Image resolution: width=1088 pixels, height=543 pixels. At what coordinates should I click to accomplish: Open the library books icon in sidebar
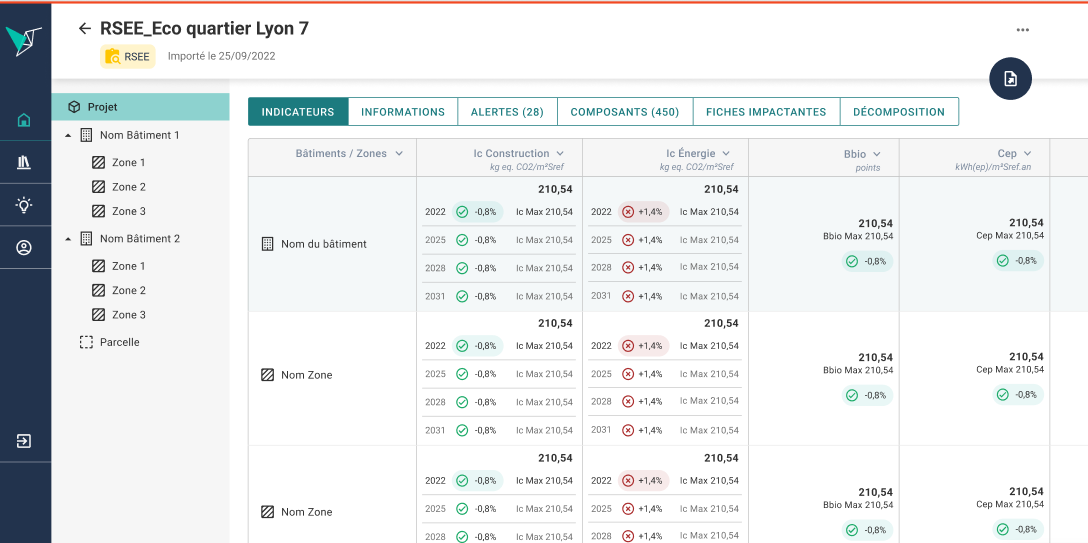24,162
